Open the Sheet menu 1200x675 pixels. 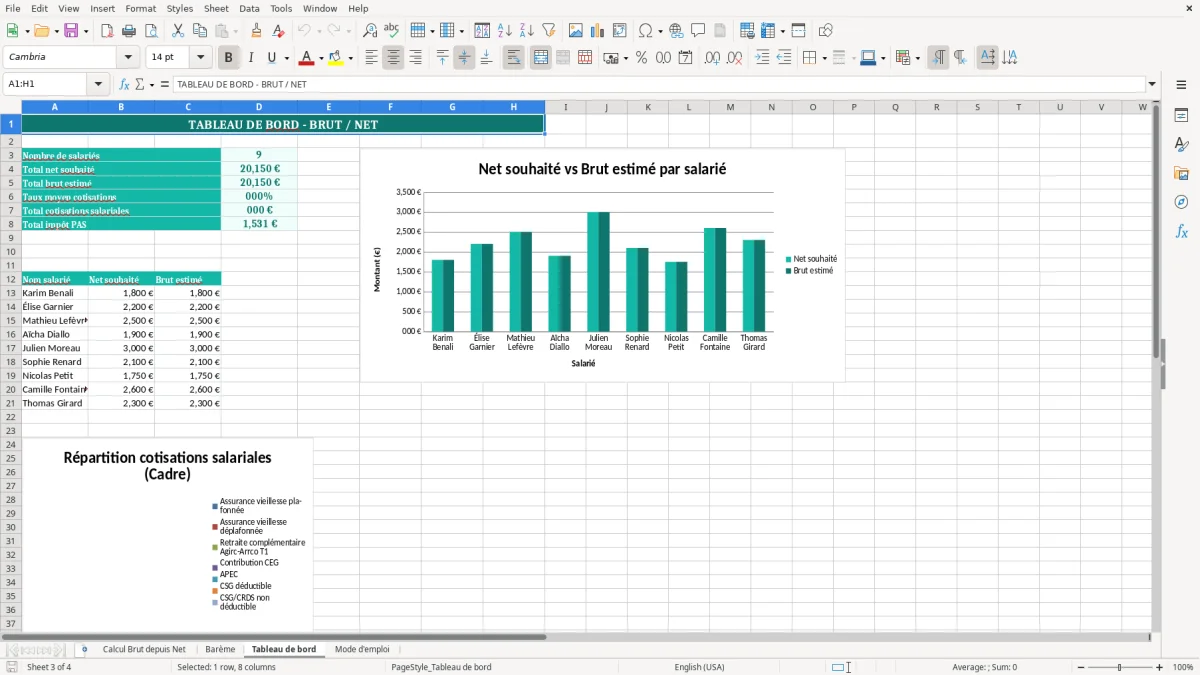click(216, 8)
